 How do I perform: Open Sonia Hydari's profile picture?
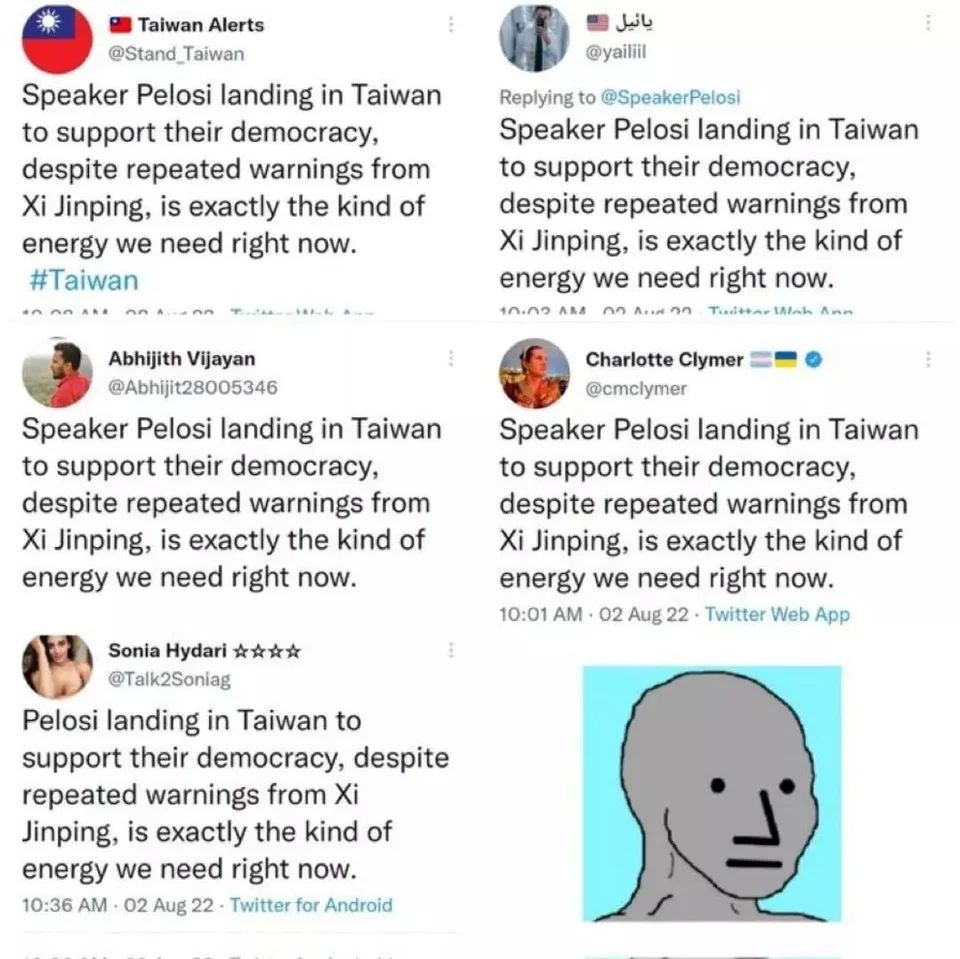click(57, 666)
